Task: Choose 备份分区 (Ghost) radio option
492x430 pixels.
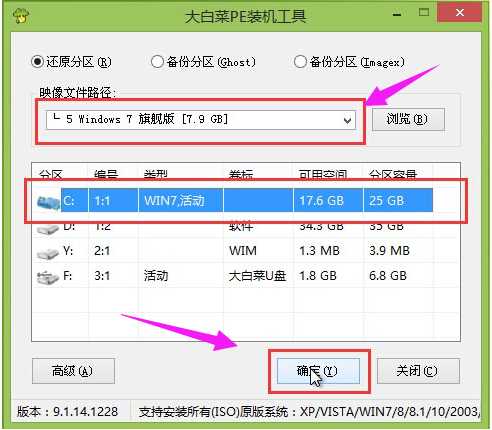Action: (203, 62)
